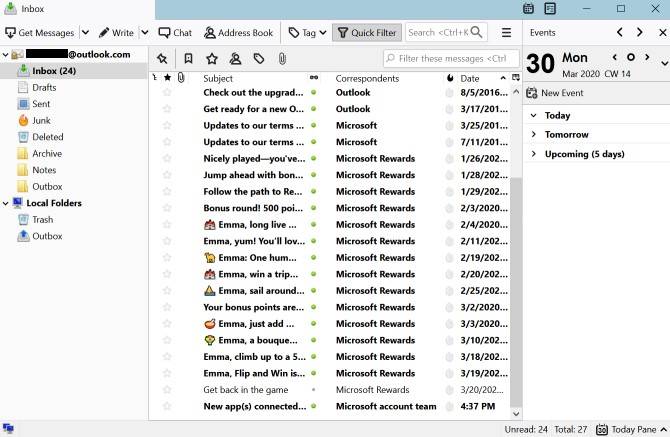Filter to show only tagged messages
Image resolution: width=670 pixels, height=437 pixels.
pyautogui.click(x=259, y=59)
